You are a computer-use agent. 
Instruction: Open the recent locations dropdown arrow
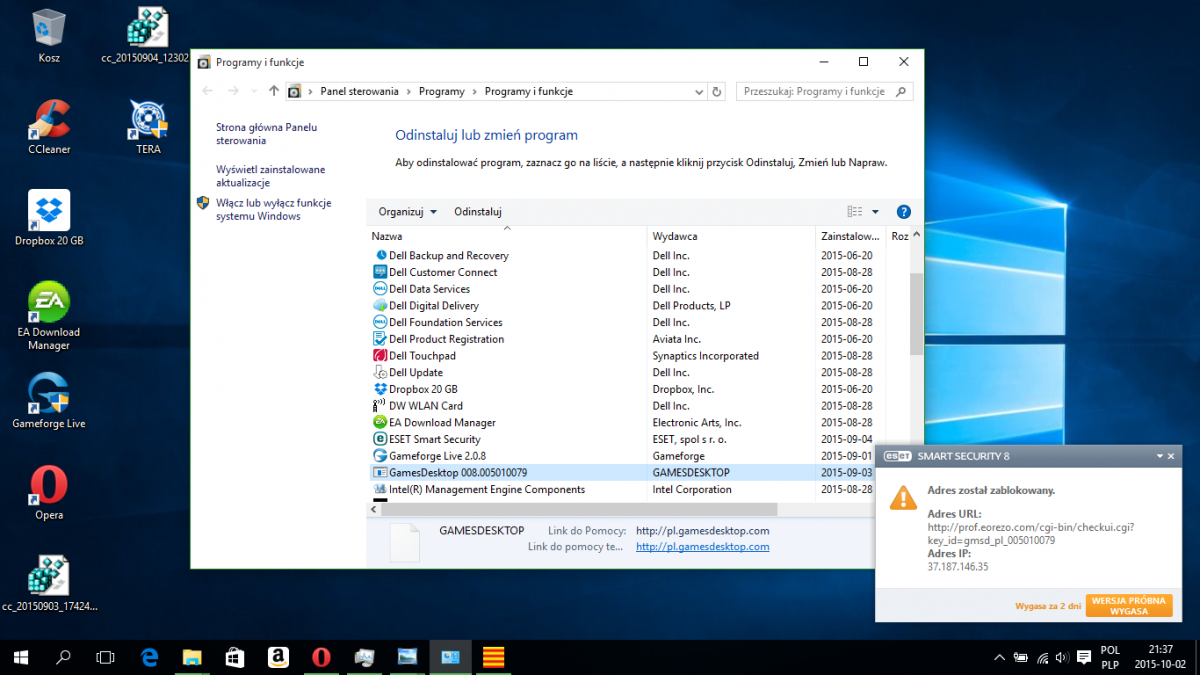tap(254, 91)
